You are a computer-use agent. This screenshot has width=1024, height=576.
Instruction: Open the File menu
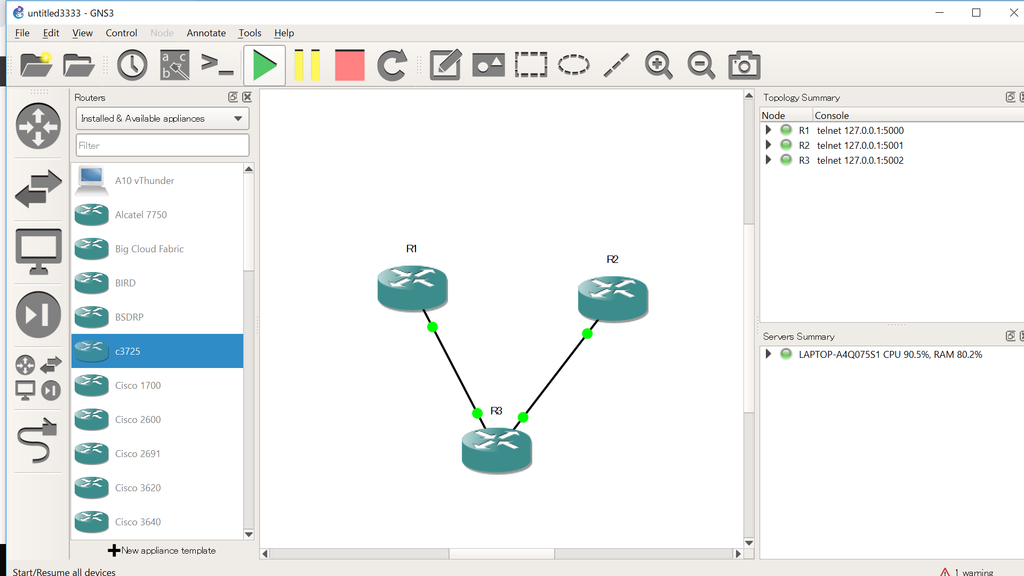[22, 33]
